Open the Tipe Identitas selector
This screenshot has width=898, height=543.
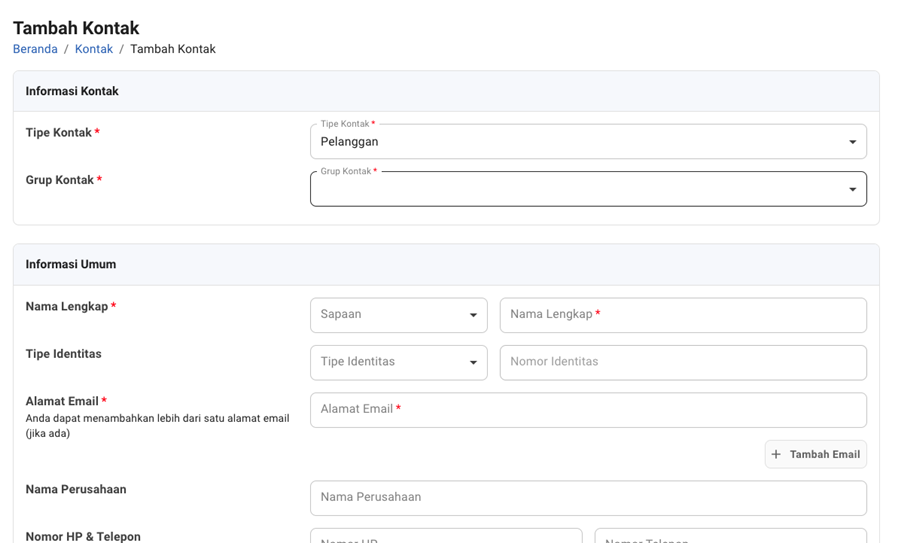click(390, 362)
